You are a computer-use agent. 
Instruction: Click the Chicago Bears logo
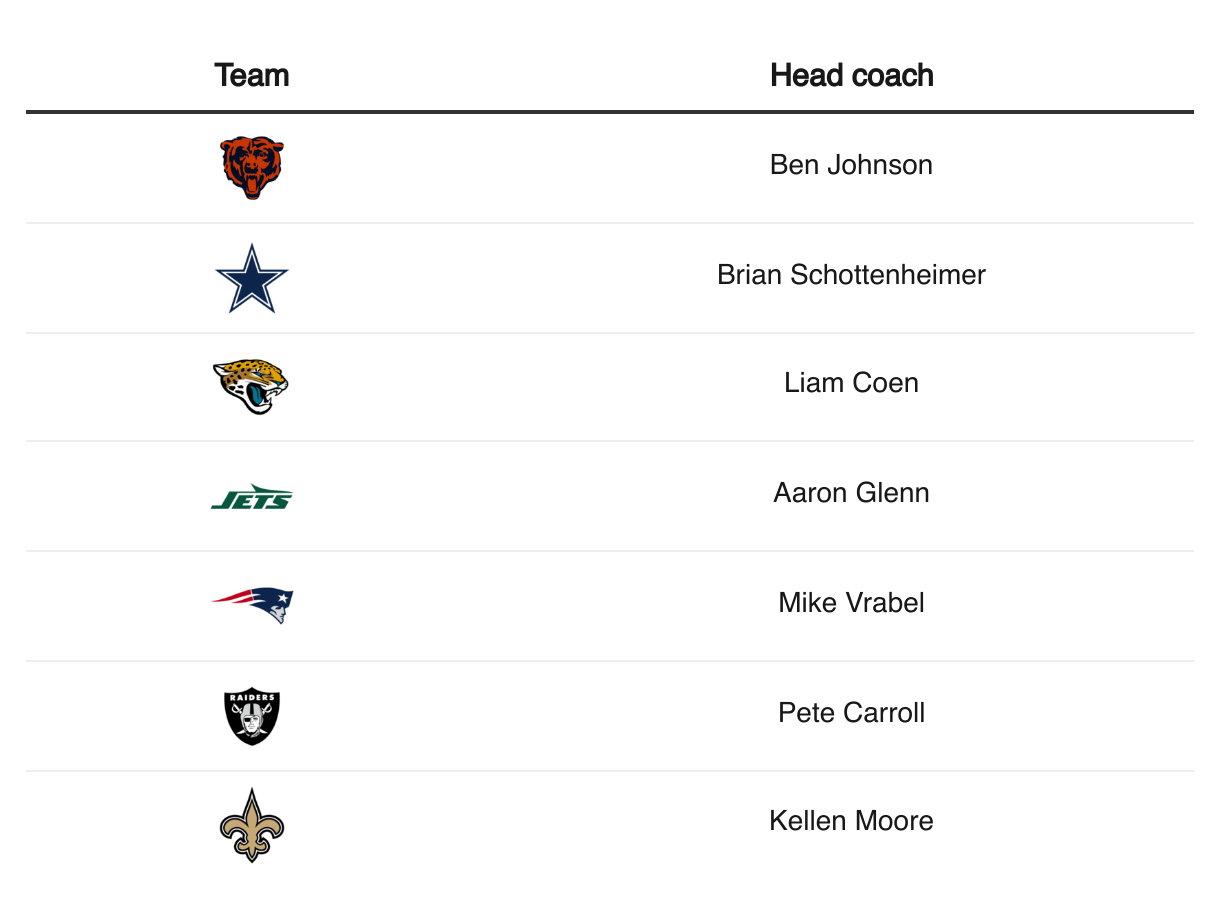252,168
